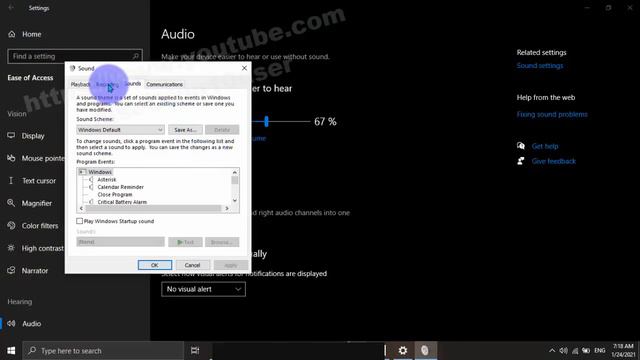The height and width of the screenshot is (360, 640).
Task: Click Program Events horizontal scrollbar right arrow
Action: (x=227, y=208)
